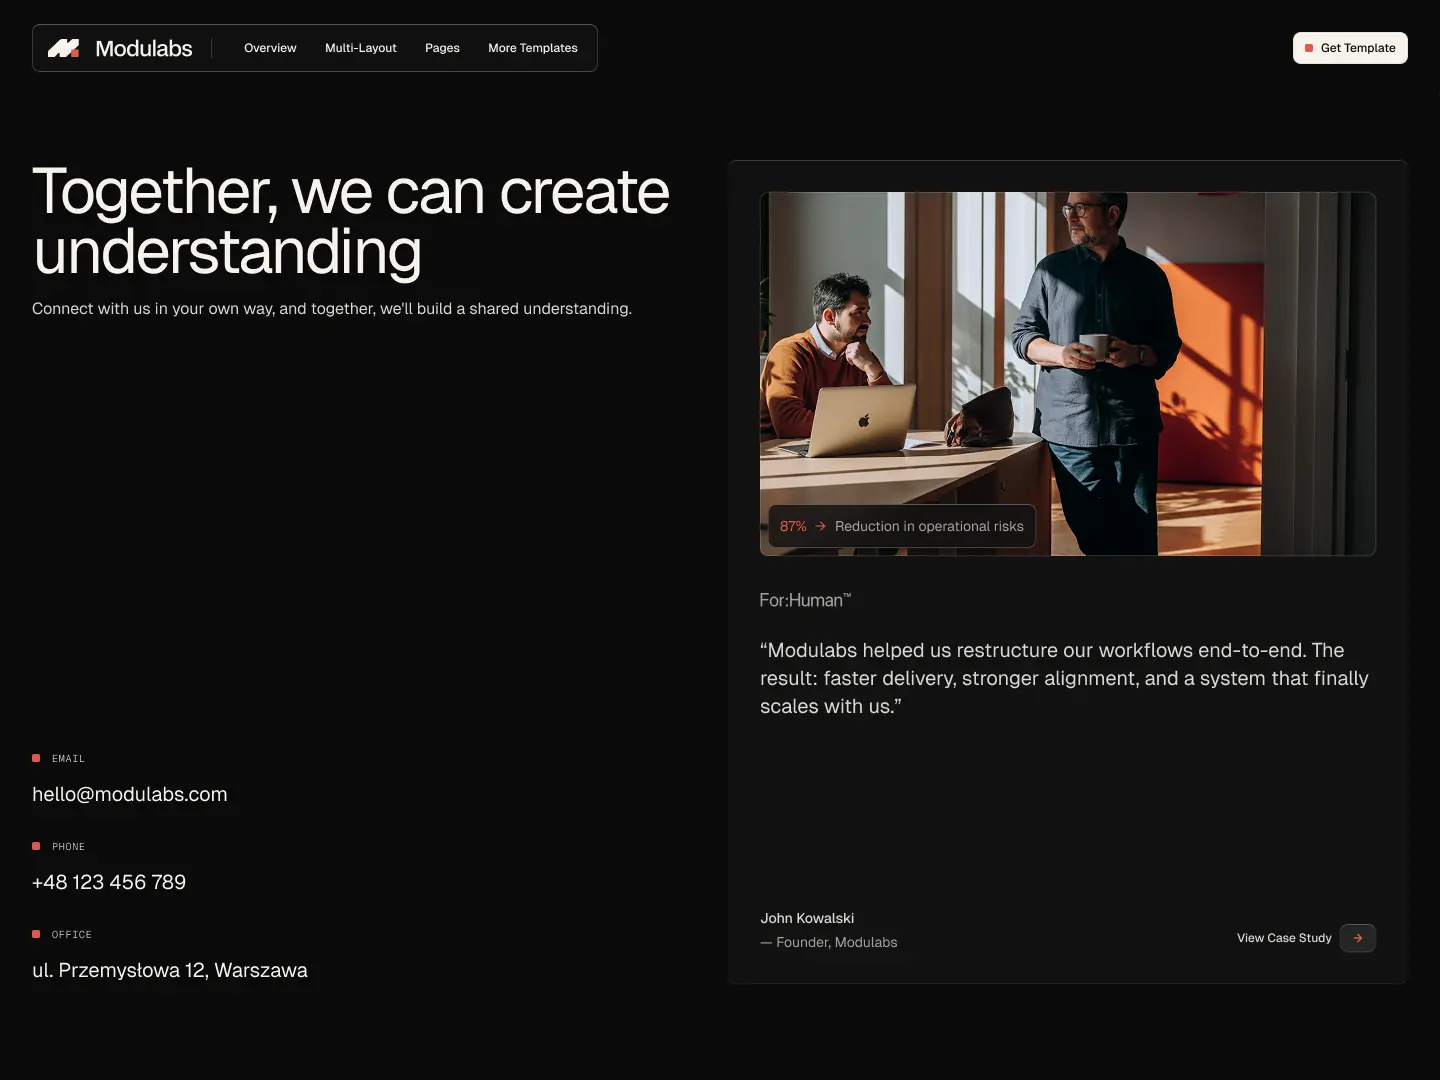Follow the View Case Study link

(1284, 938)
